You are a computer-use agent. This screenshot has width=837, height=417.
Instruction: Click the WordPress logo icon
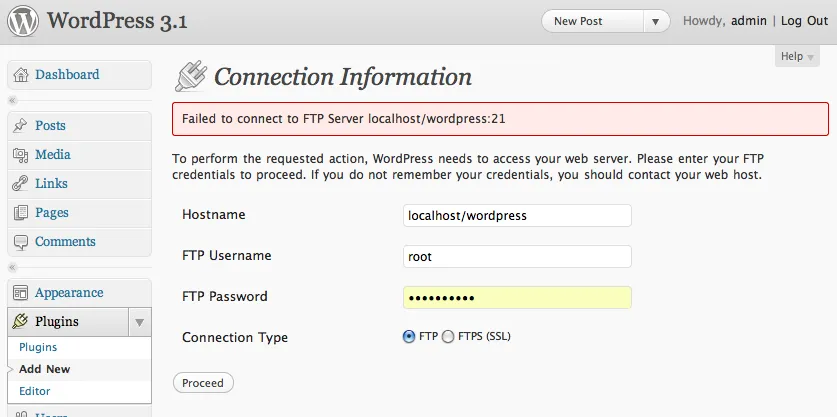(x=23, y=21)
